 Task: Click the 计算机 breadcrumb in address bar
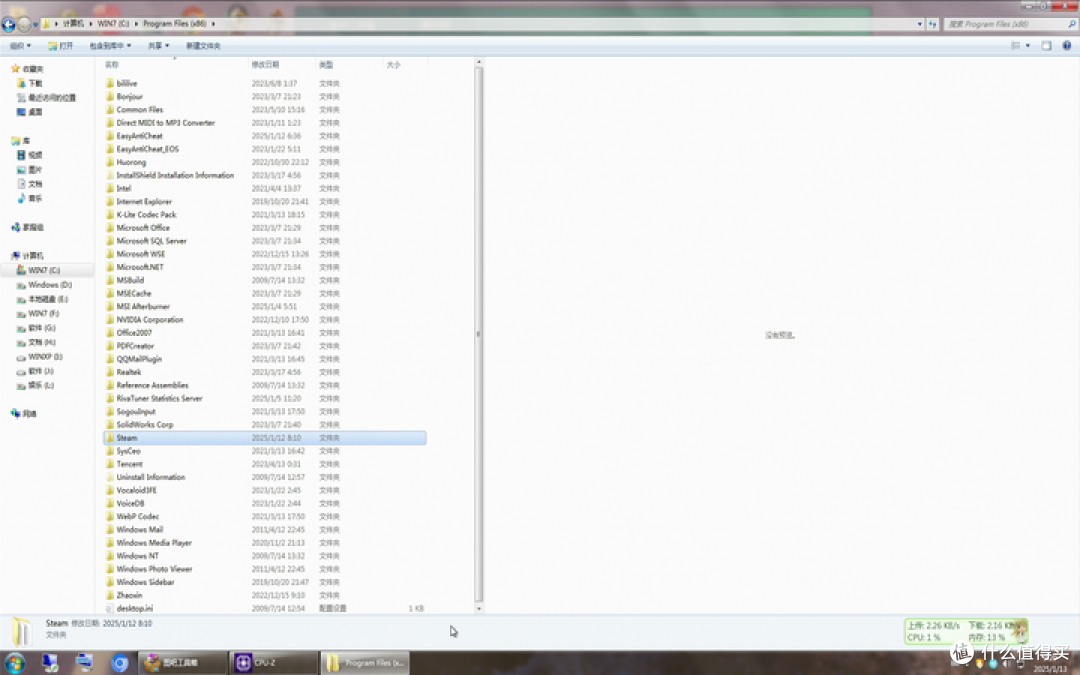point(73,23)
